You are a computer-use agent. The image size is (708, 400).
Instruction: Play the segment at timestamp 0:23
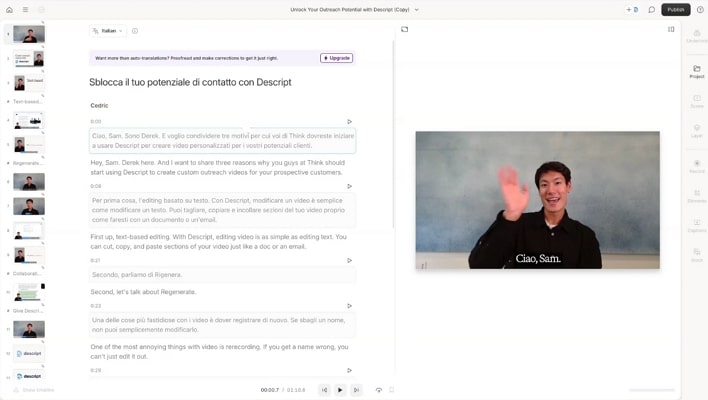click(x=349, y=306)
